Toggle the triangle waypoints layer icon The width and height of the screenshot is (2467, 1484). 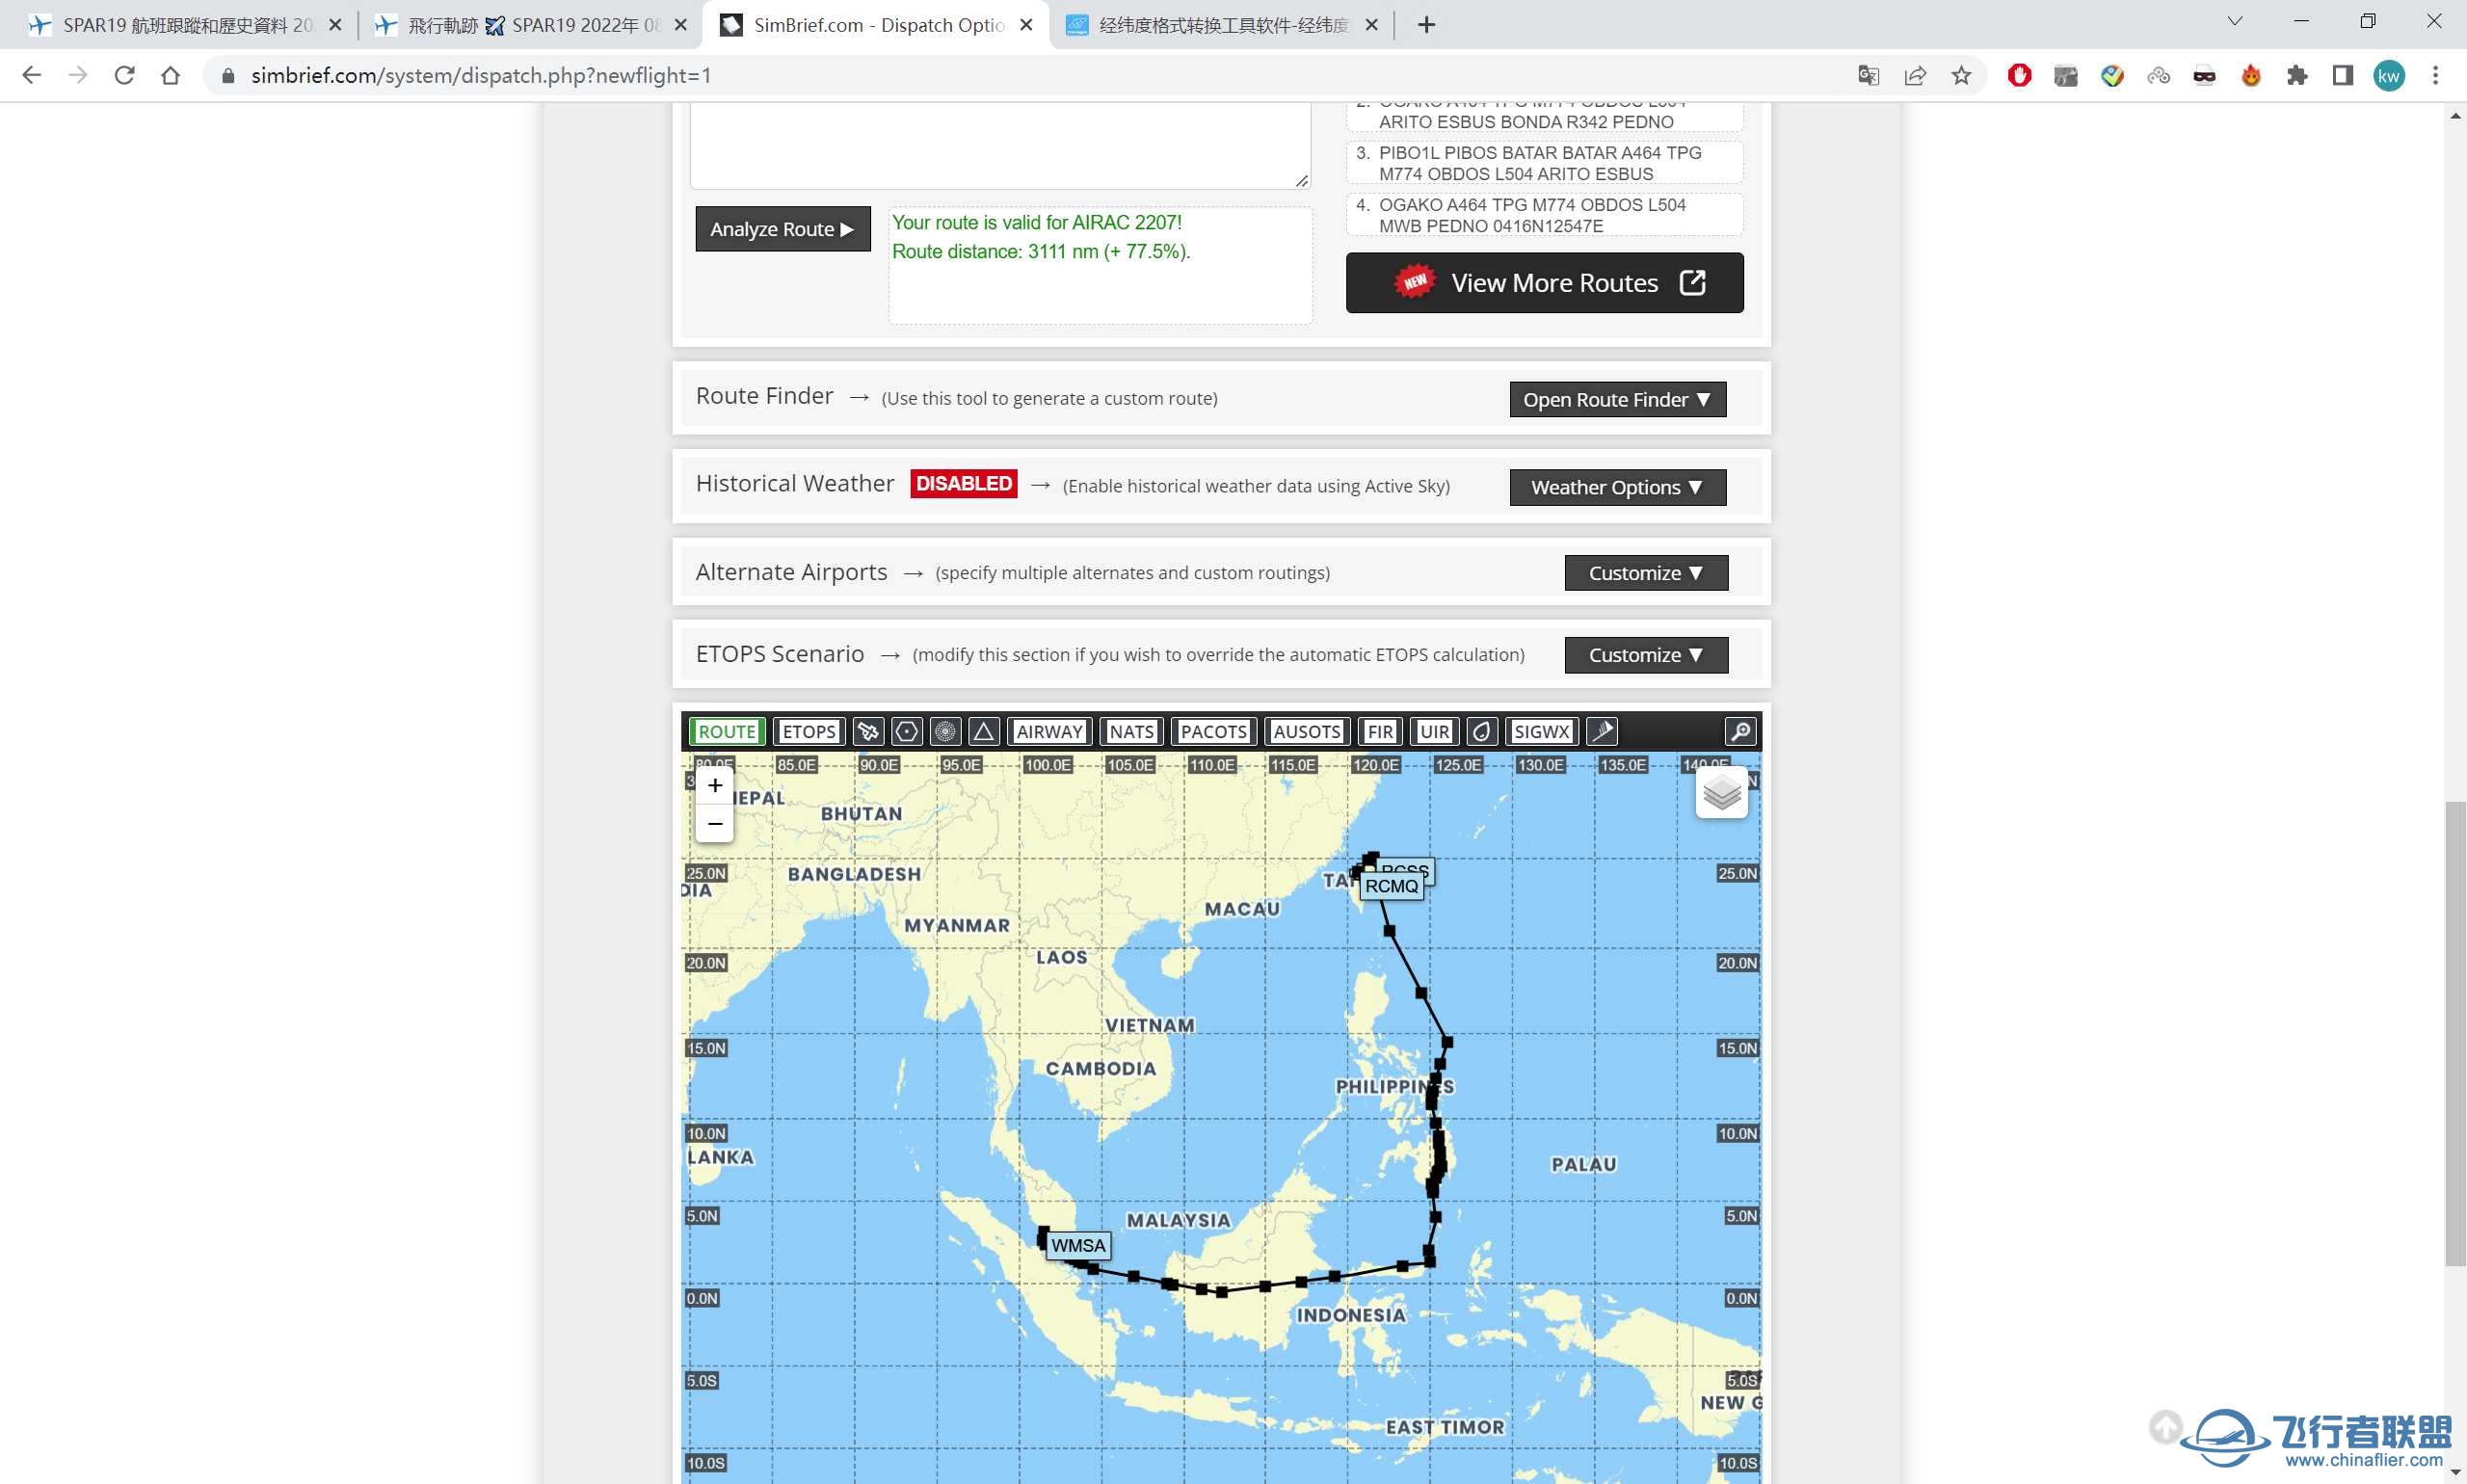pyautogui.click(x=983, y=731)
